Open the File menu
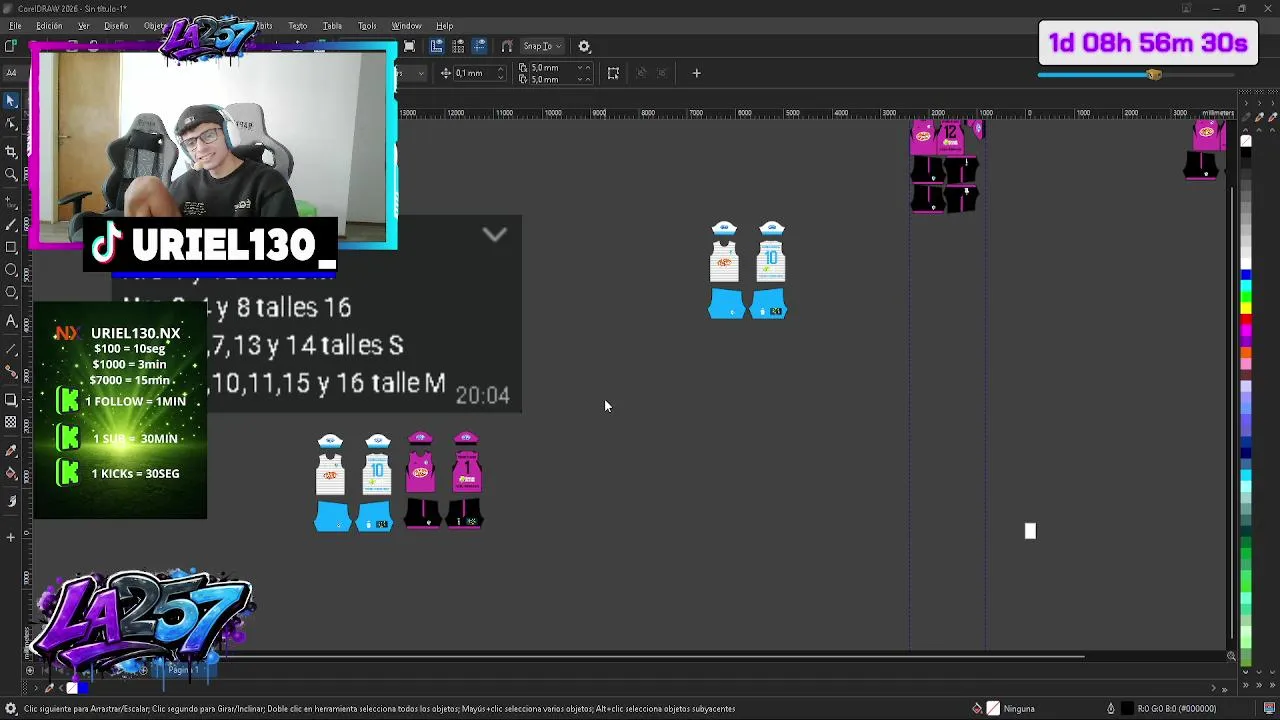The width and height of the screenshot is (1280, 720). (15, 26)
